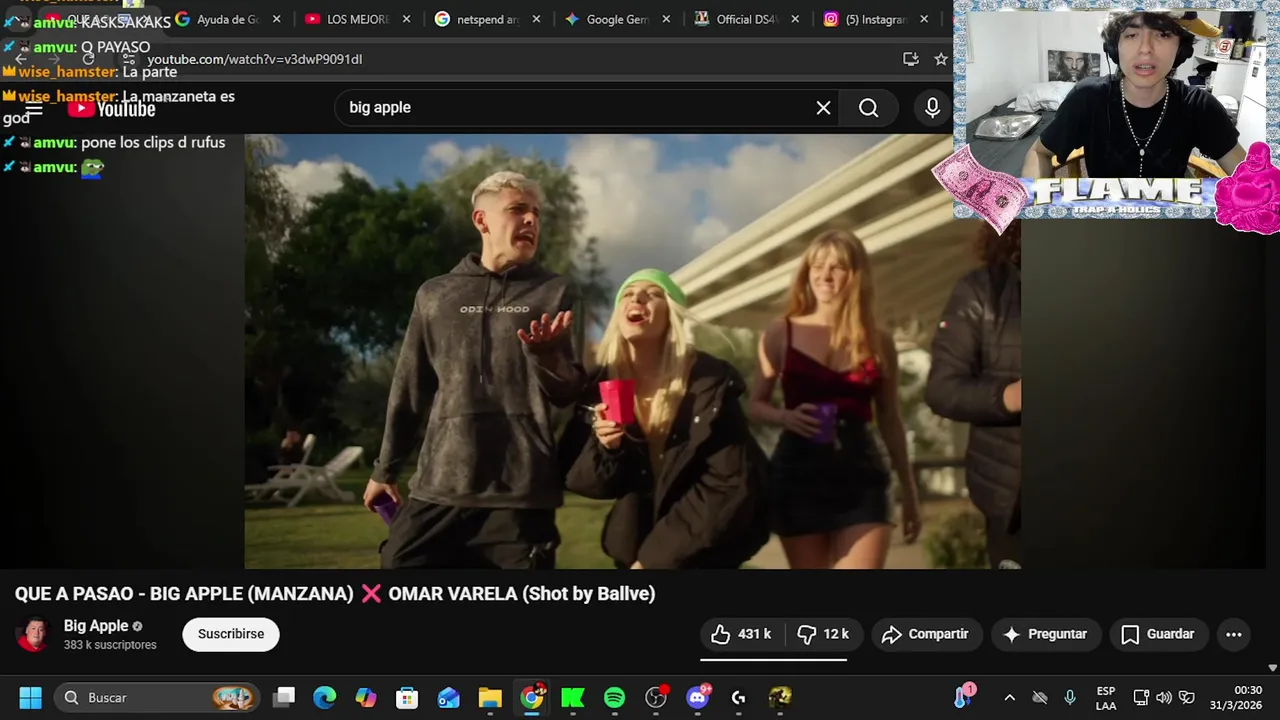Click the page scrollbar down arrow
Viewport: 1280px width, 720px height.
[x=1272, y=667]
